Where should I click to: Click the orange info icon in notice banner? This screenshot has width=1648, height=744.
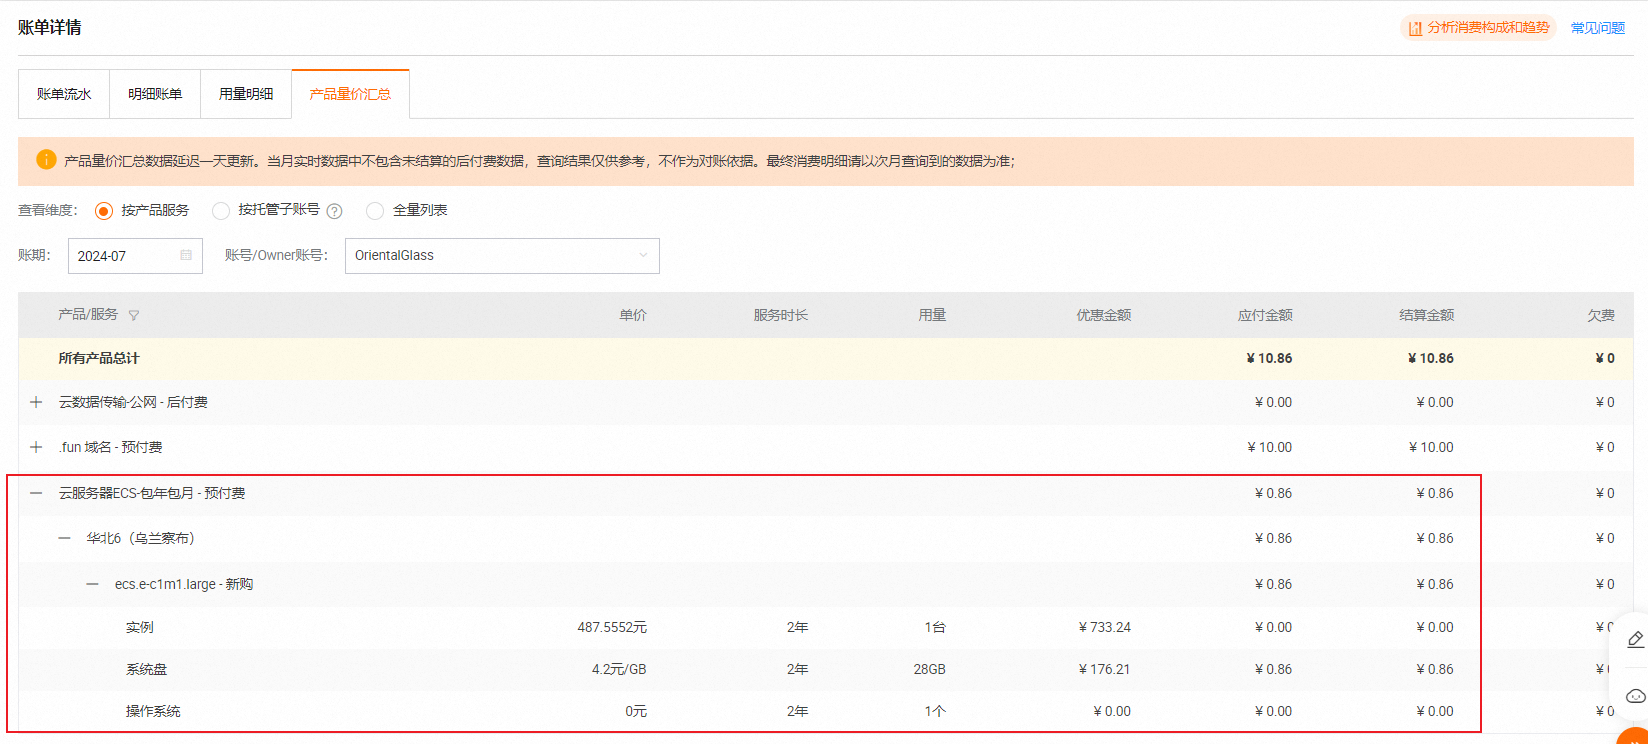[x=46, y=160]
